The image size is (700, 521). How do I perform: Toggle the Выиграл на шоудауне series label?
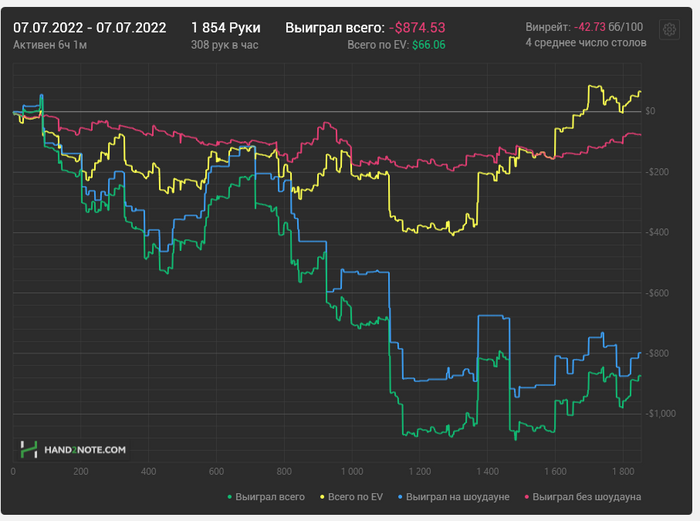click(x=458, y=497)
